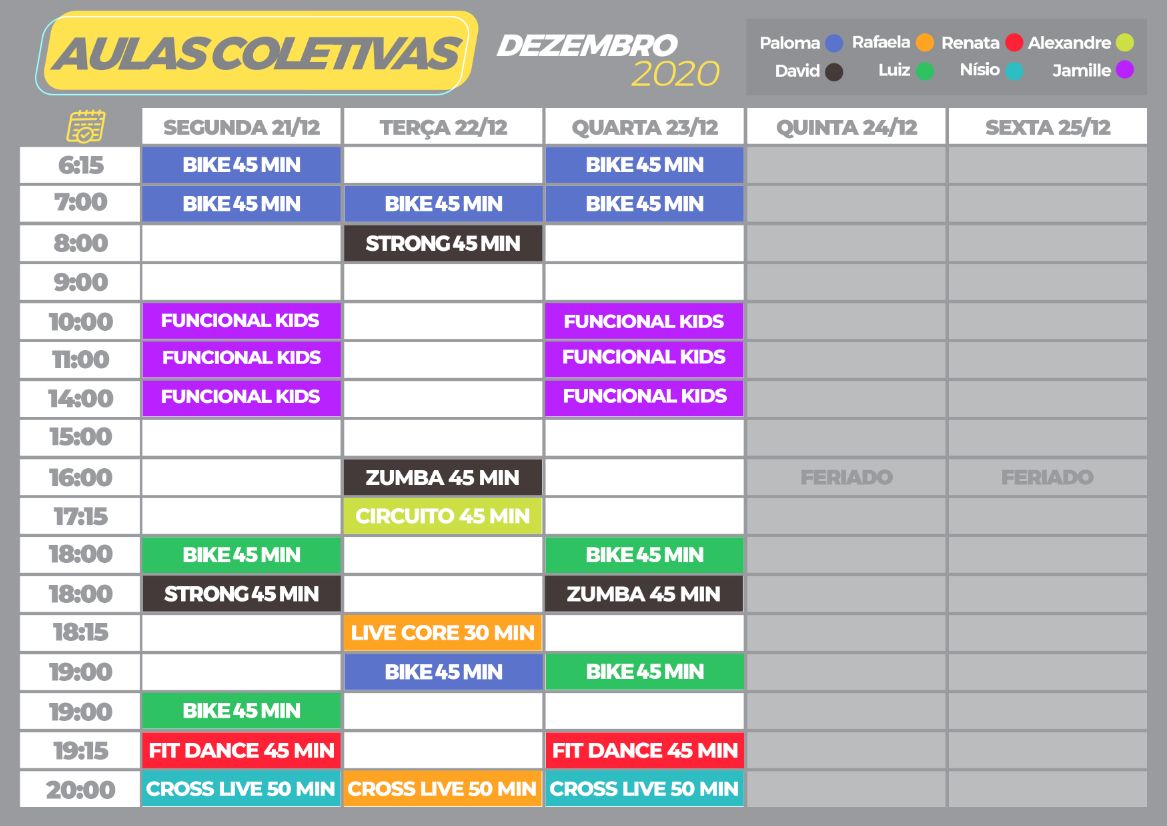Click the Zumba 45 Min class at 16:00
1167x826 pixels.
pyautogui.click(x=443, y=477)
